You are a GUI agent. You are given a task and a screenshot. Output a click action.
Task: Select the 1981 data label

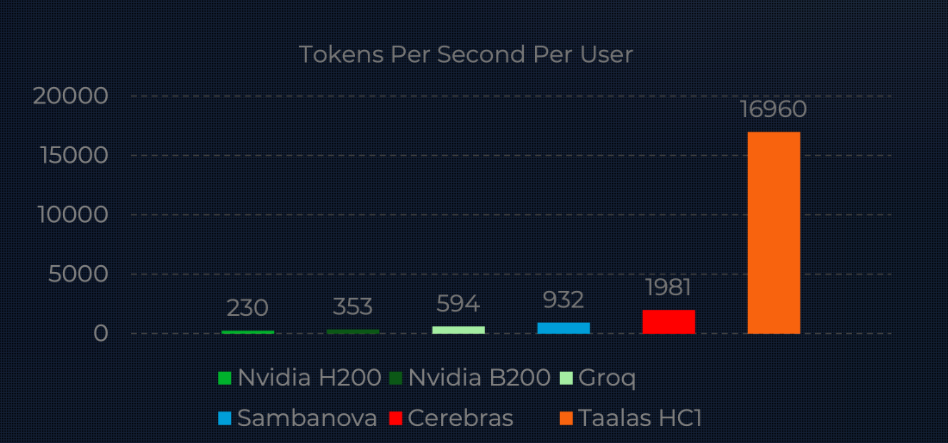coord(668,288)
